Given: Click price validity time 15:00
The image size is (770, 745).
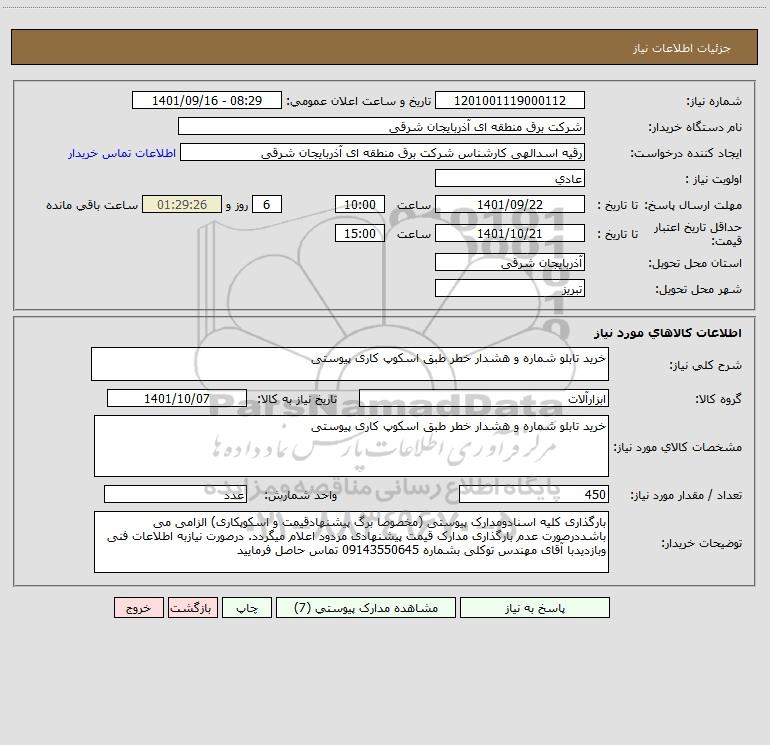Looking at the screenshot, I should 359,234.
